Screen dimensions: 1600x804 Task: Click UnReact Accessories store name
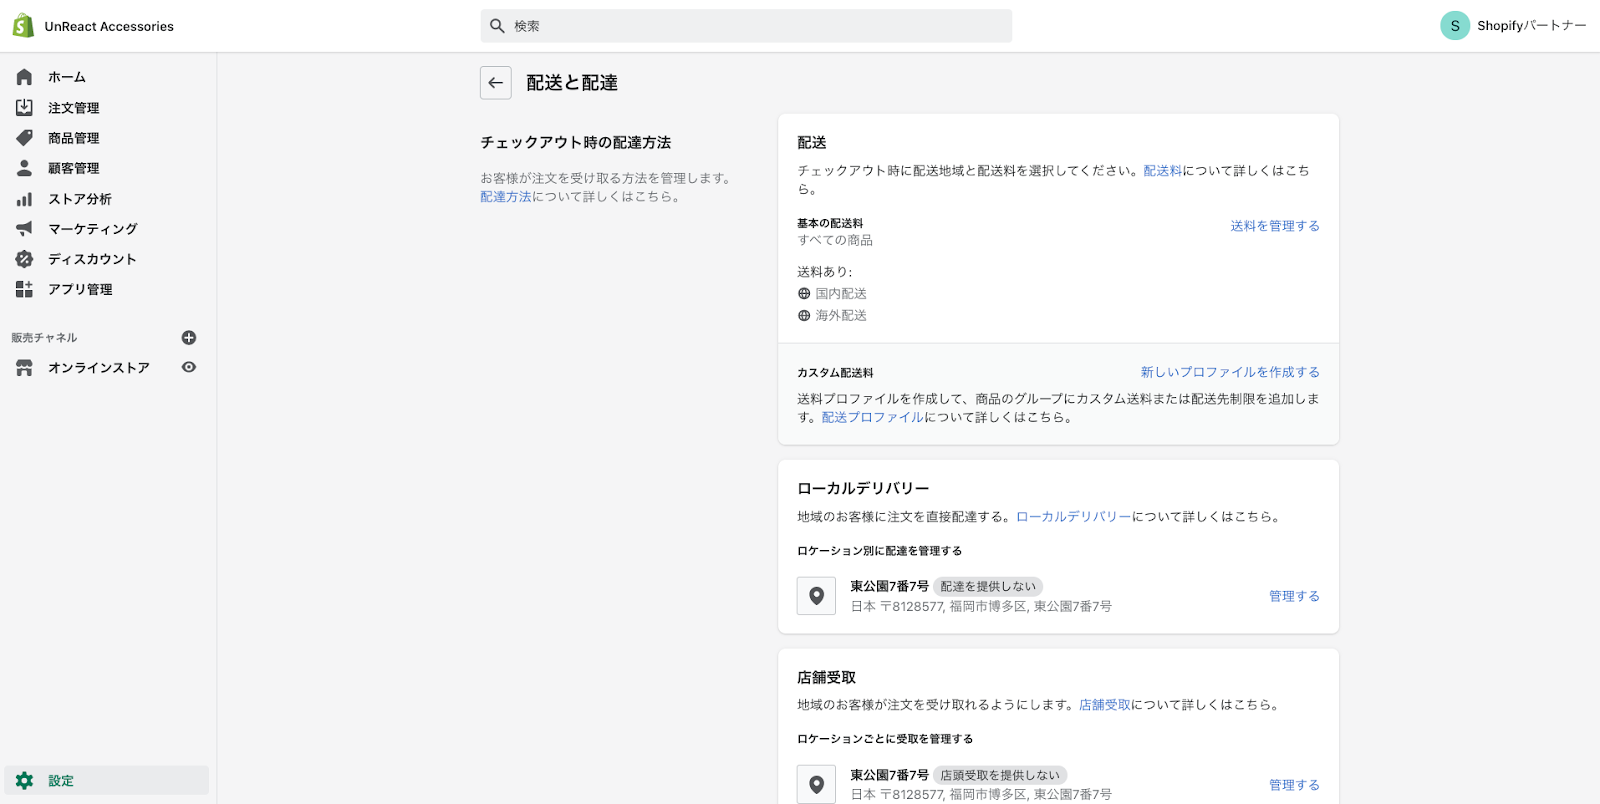coord(109,27)
